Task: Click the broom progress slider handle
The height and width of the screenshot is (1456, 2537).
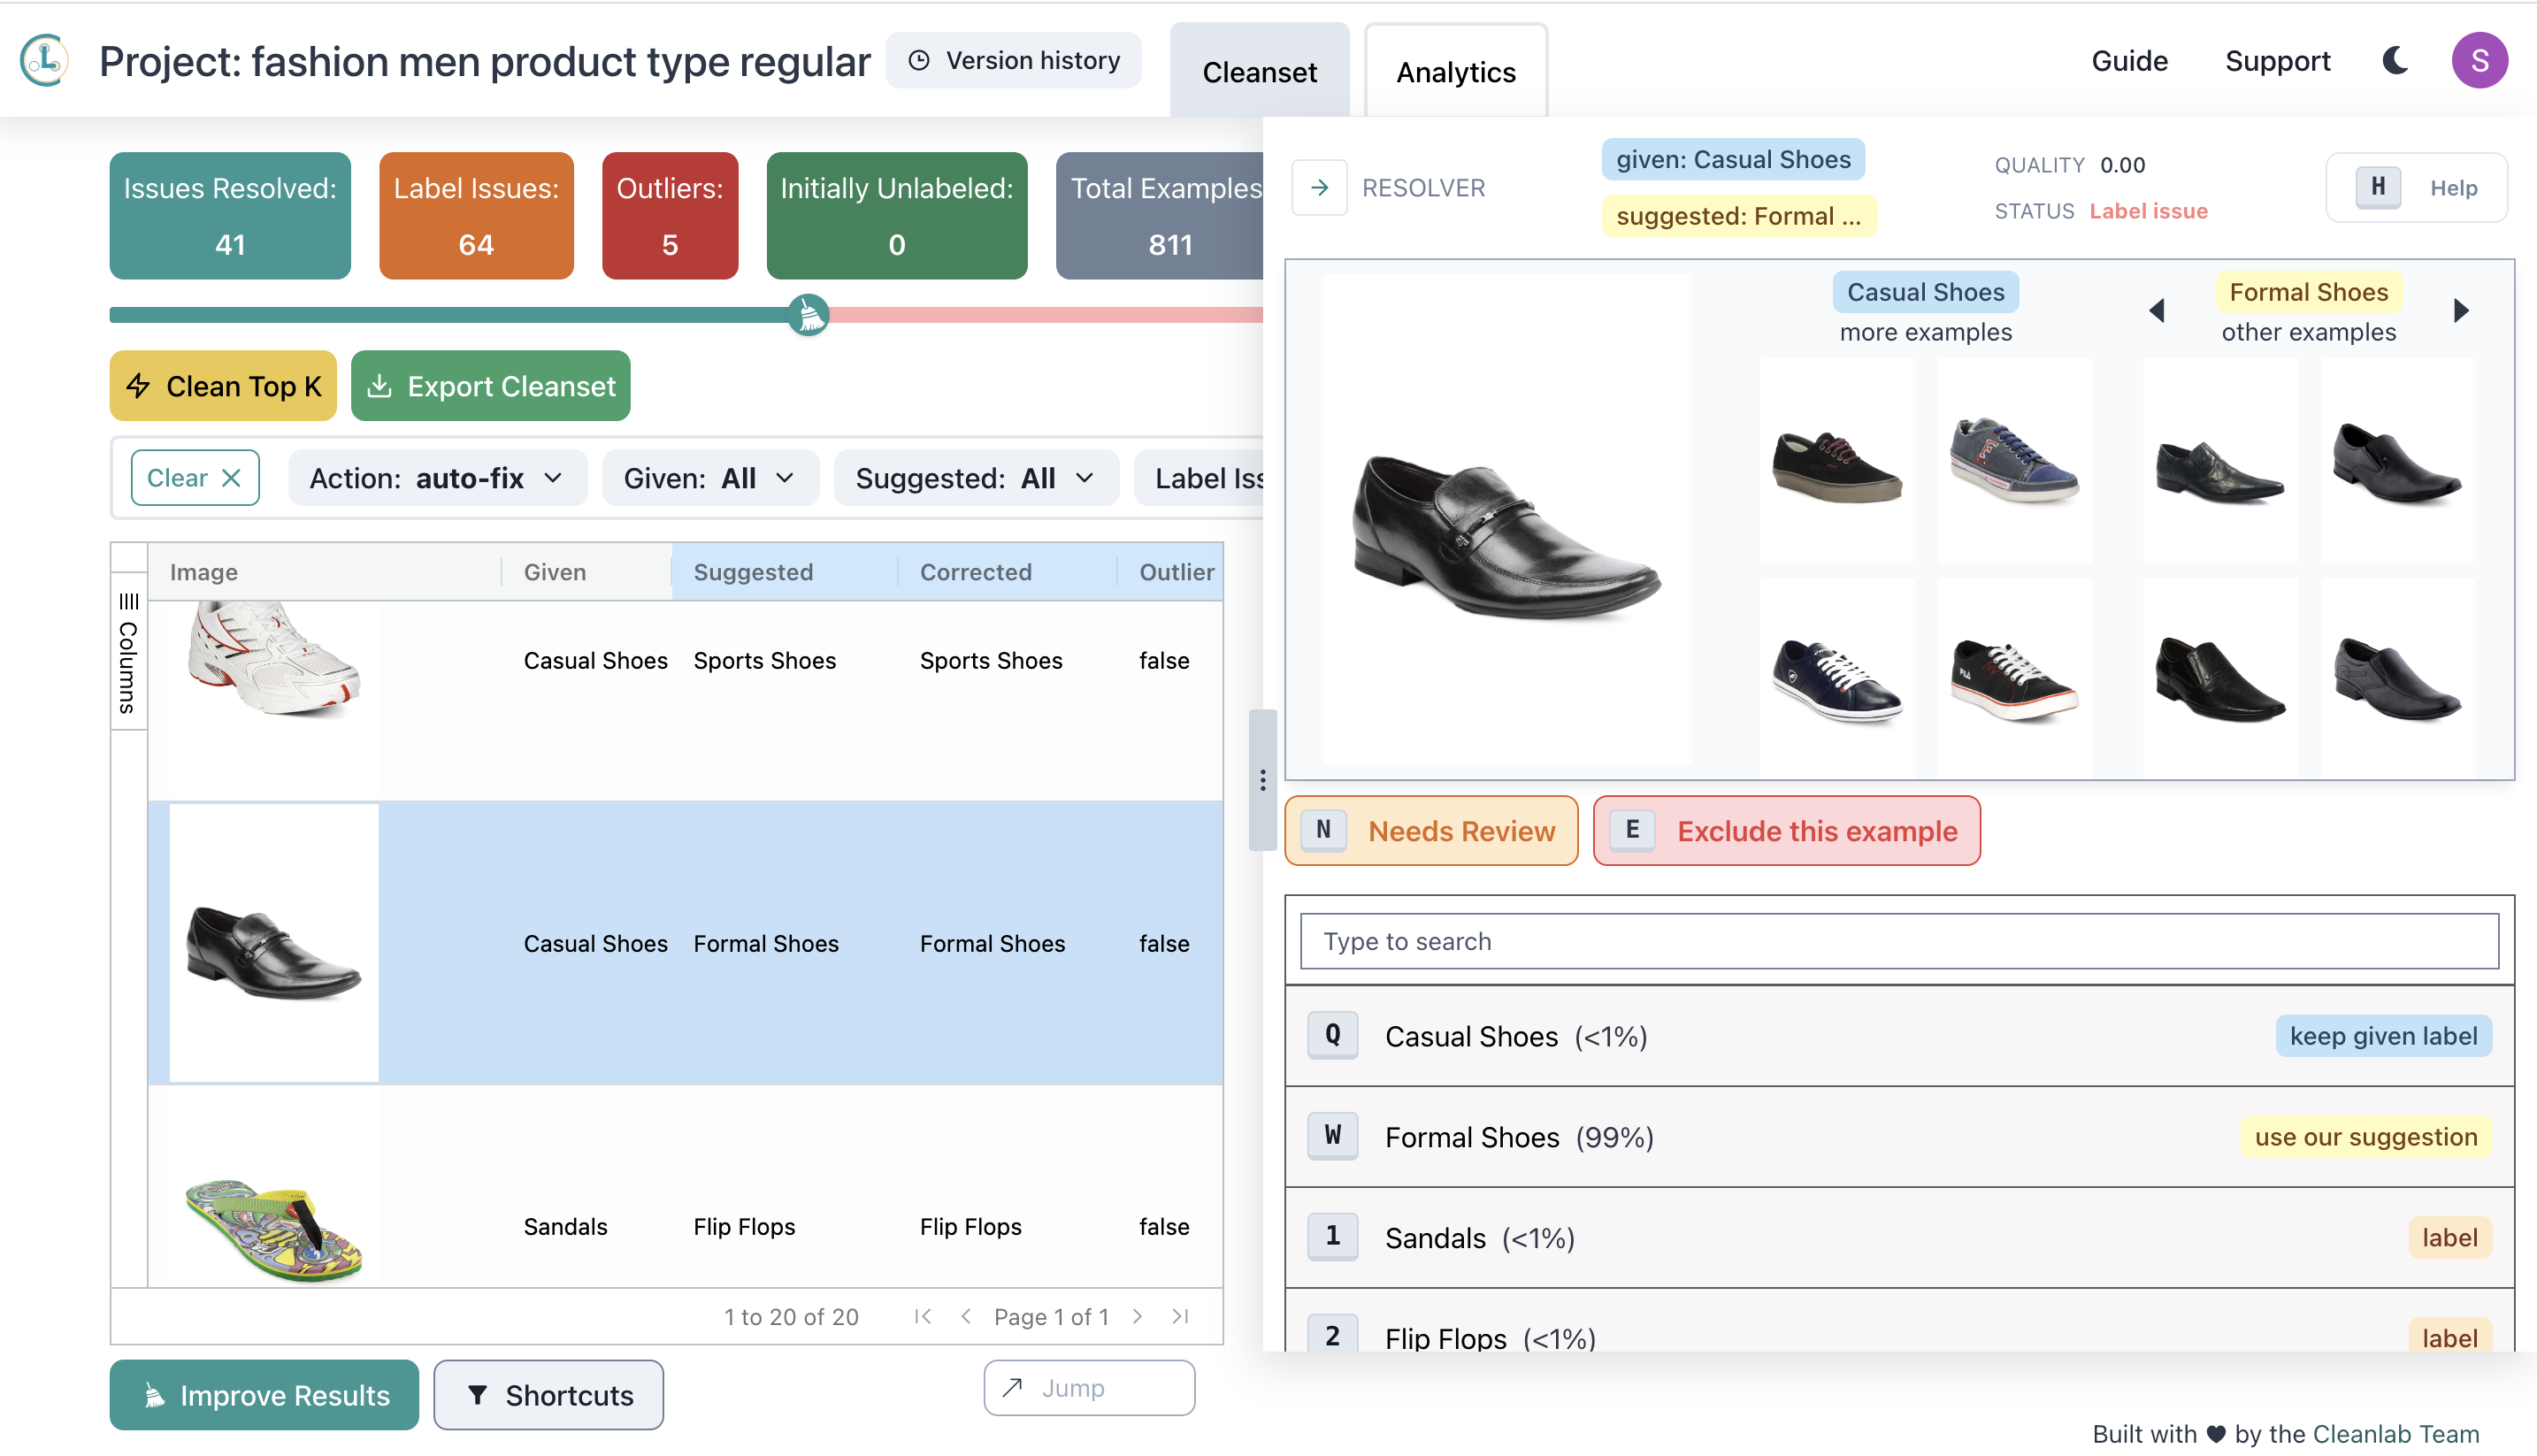Action: (808, 315)
